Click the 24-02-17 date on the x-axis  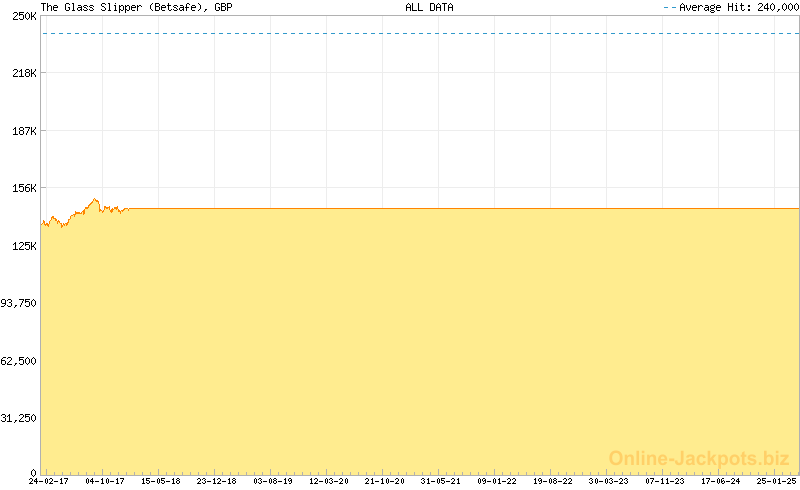[x=49, y=481]
